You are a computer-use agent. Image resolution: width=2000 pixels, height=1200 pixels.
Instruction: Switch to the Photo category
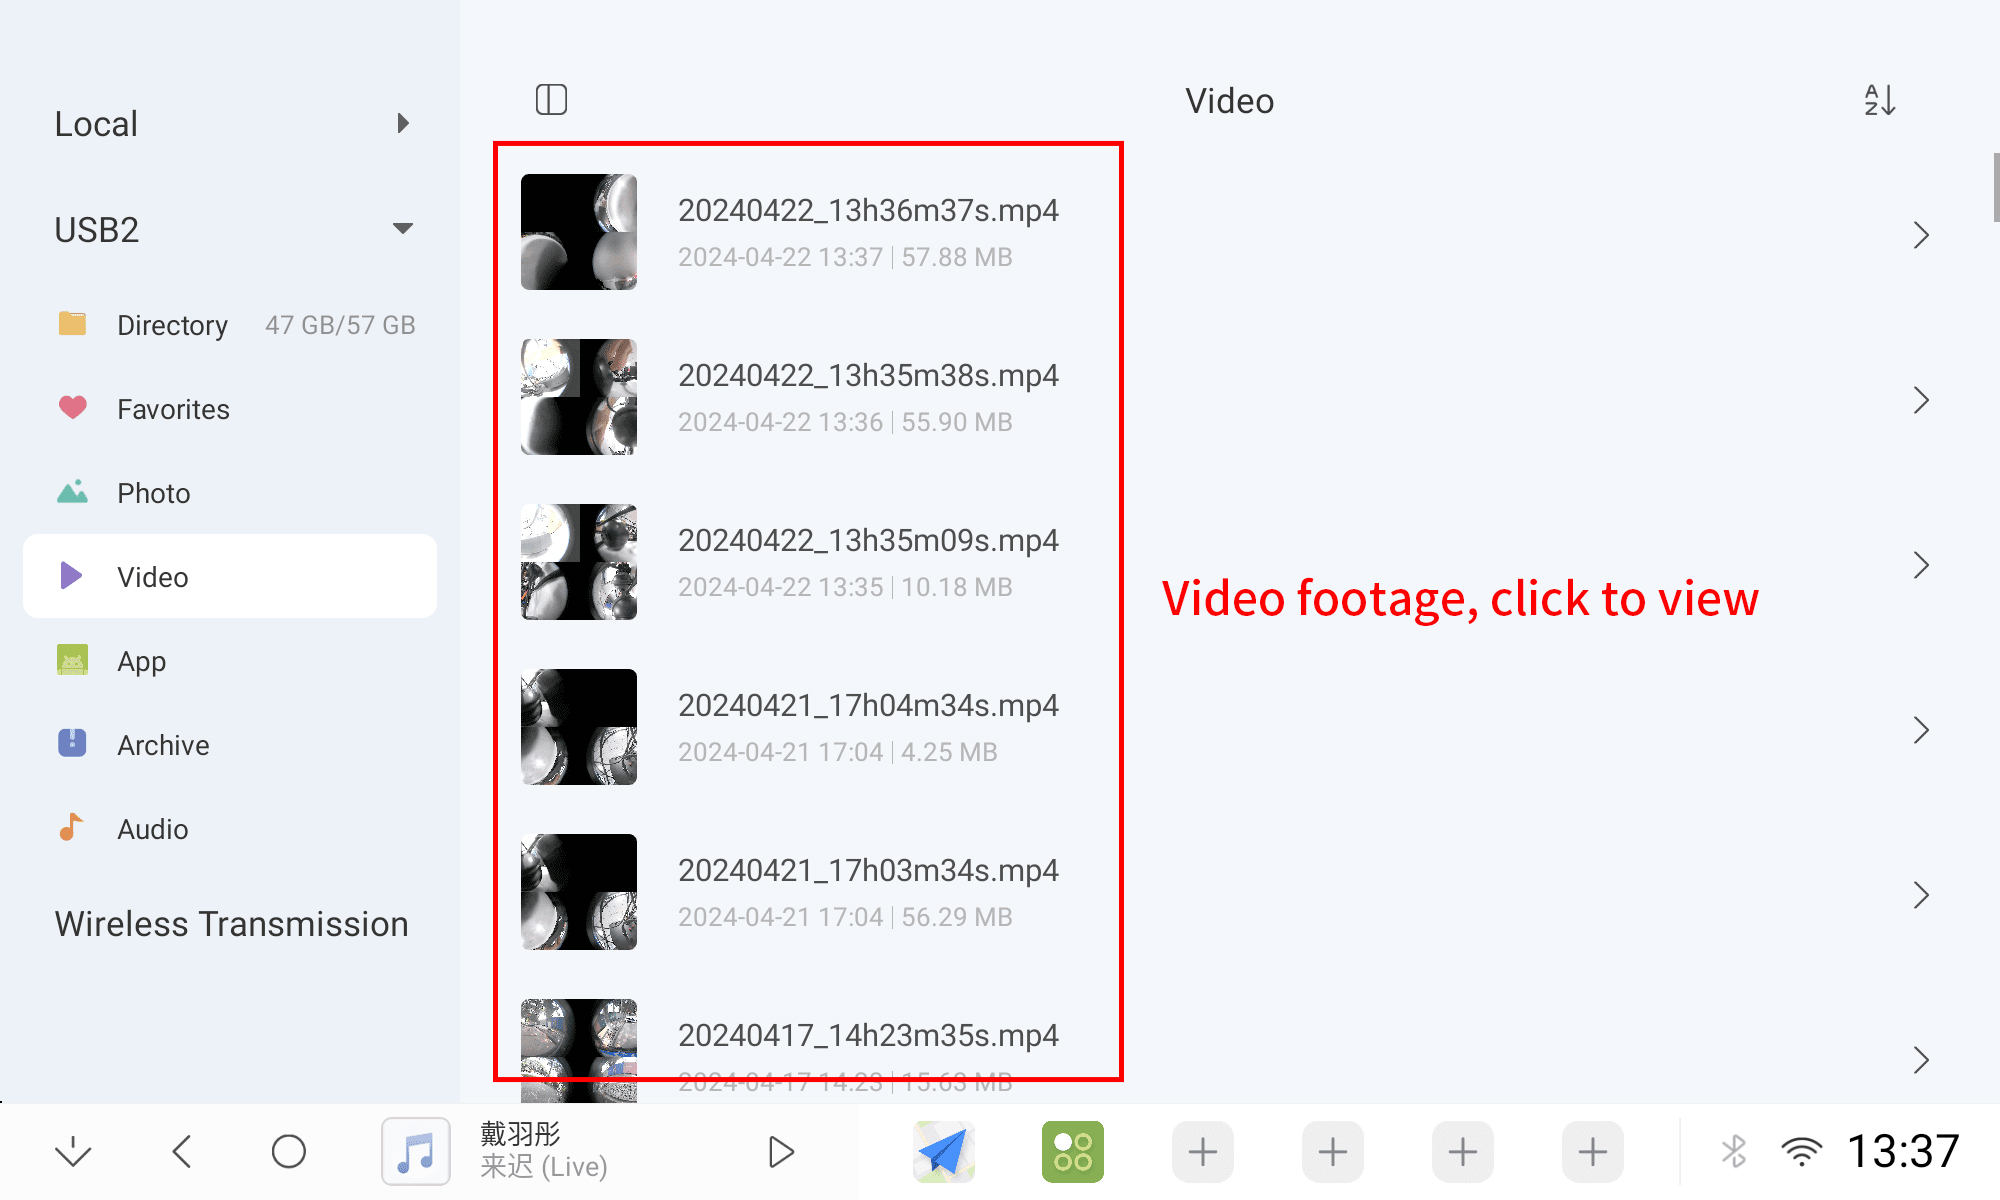click(153, 493)
